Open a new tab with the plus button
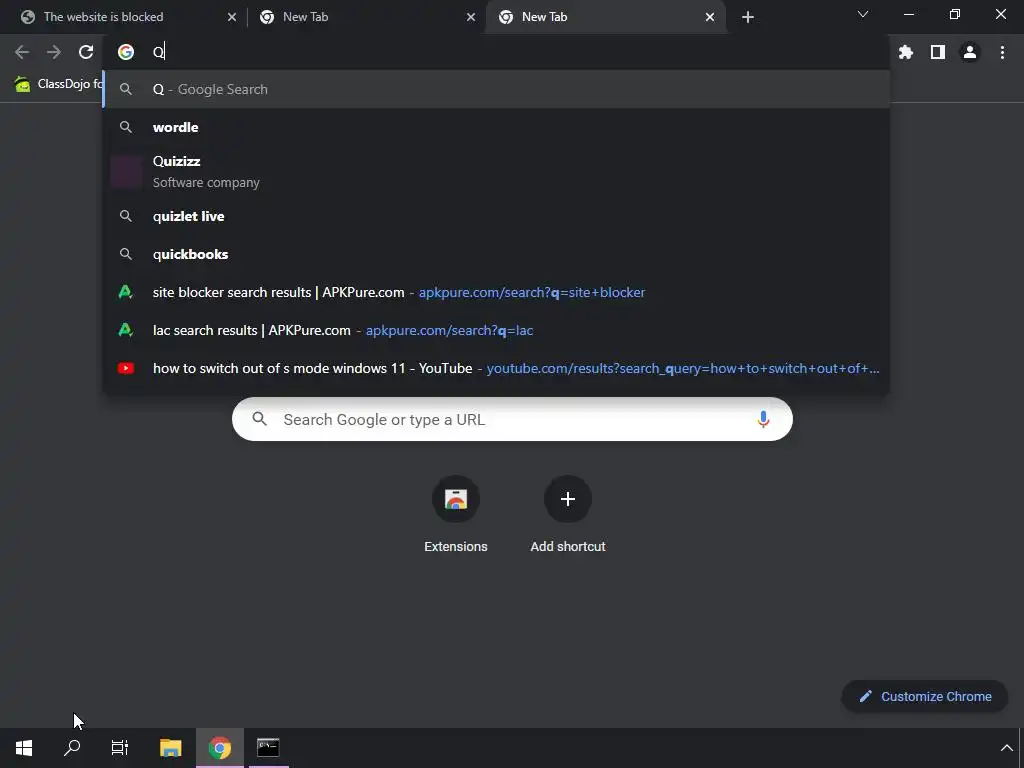 [748, 17]
